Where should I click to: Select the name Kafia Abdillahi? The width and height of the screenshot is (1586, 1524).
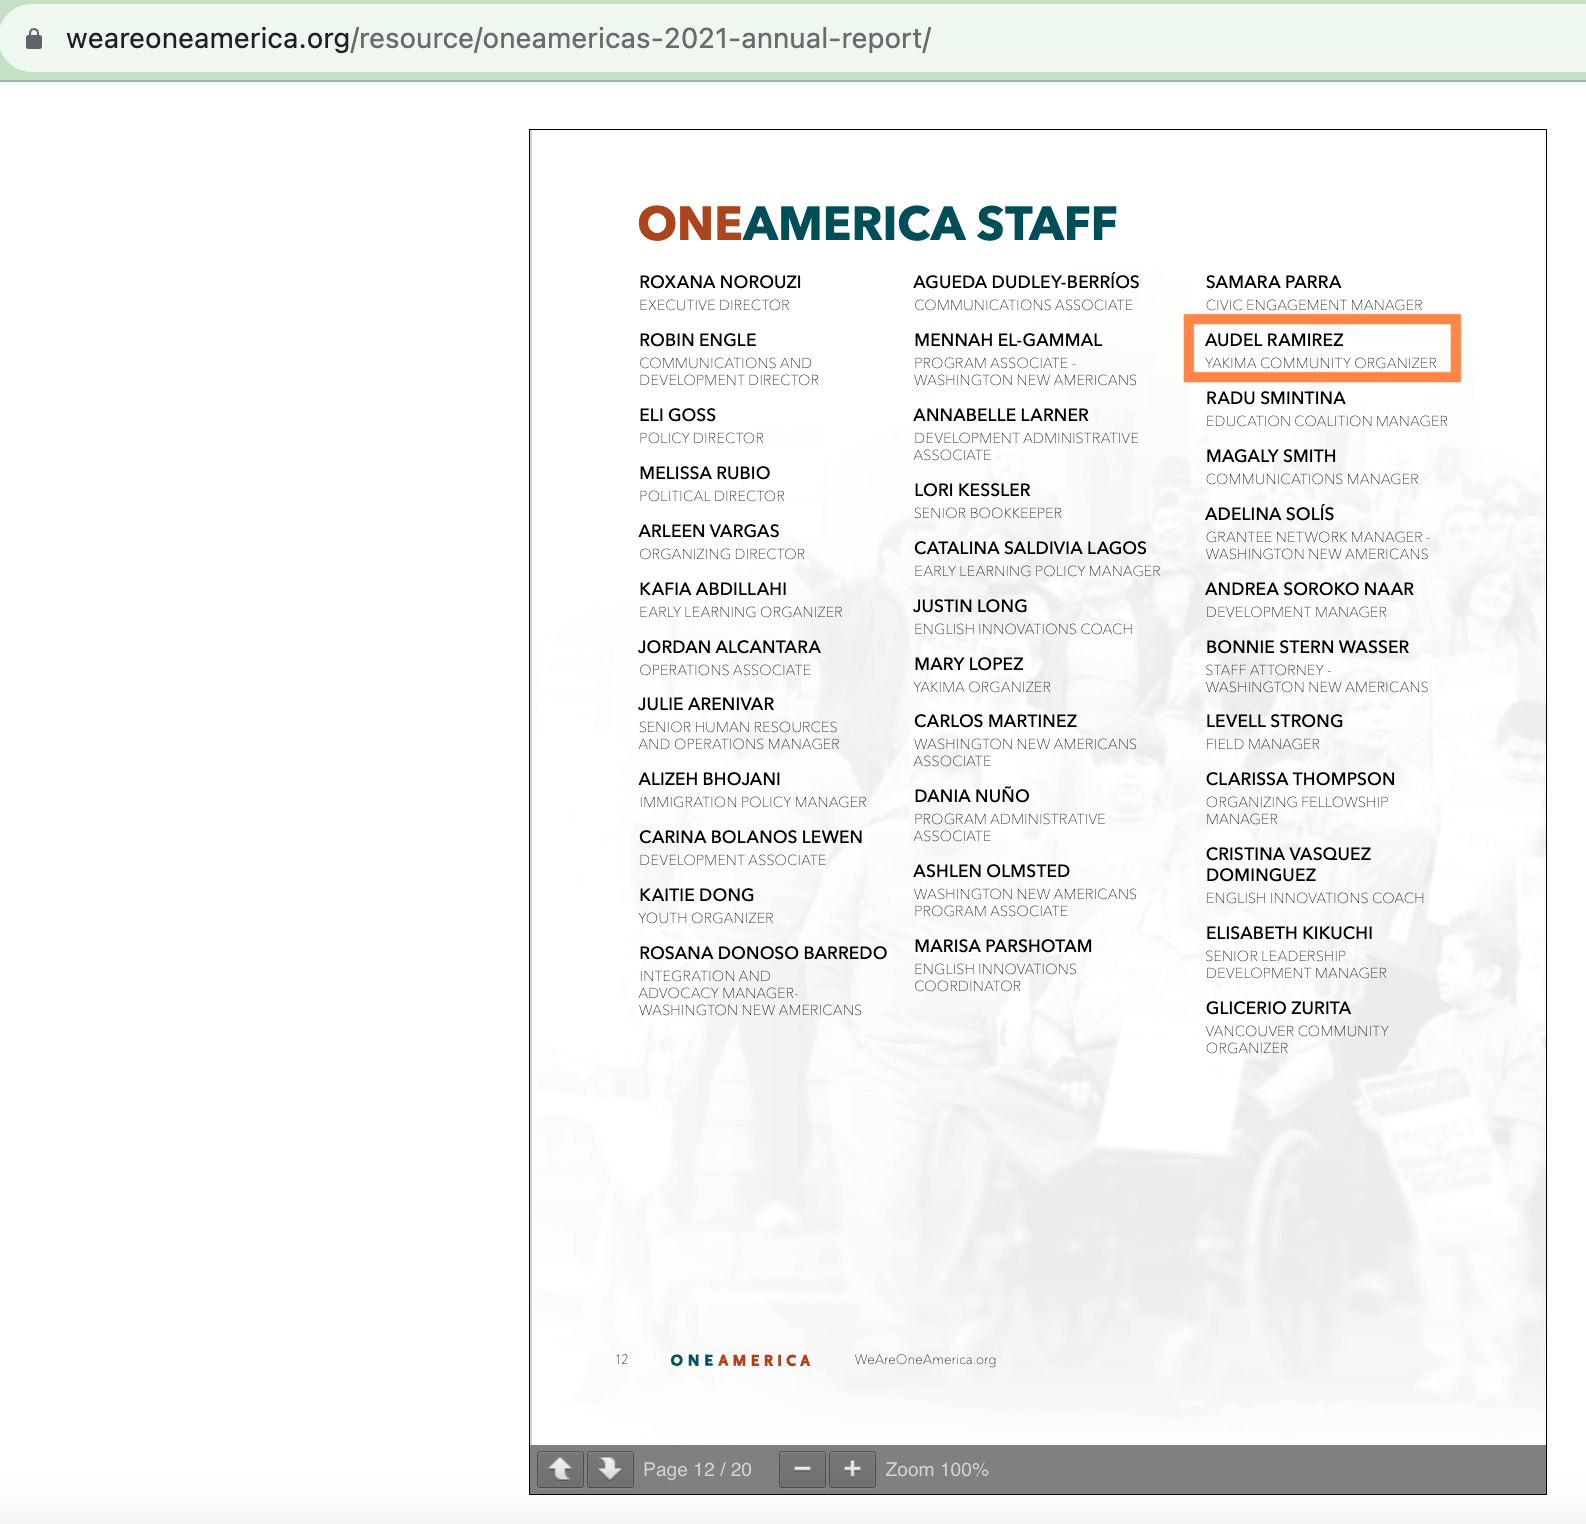click(713, 589)
